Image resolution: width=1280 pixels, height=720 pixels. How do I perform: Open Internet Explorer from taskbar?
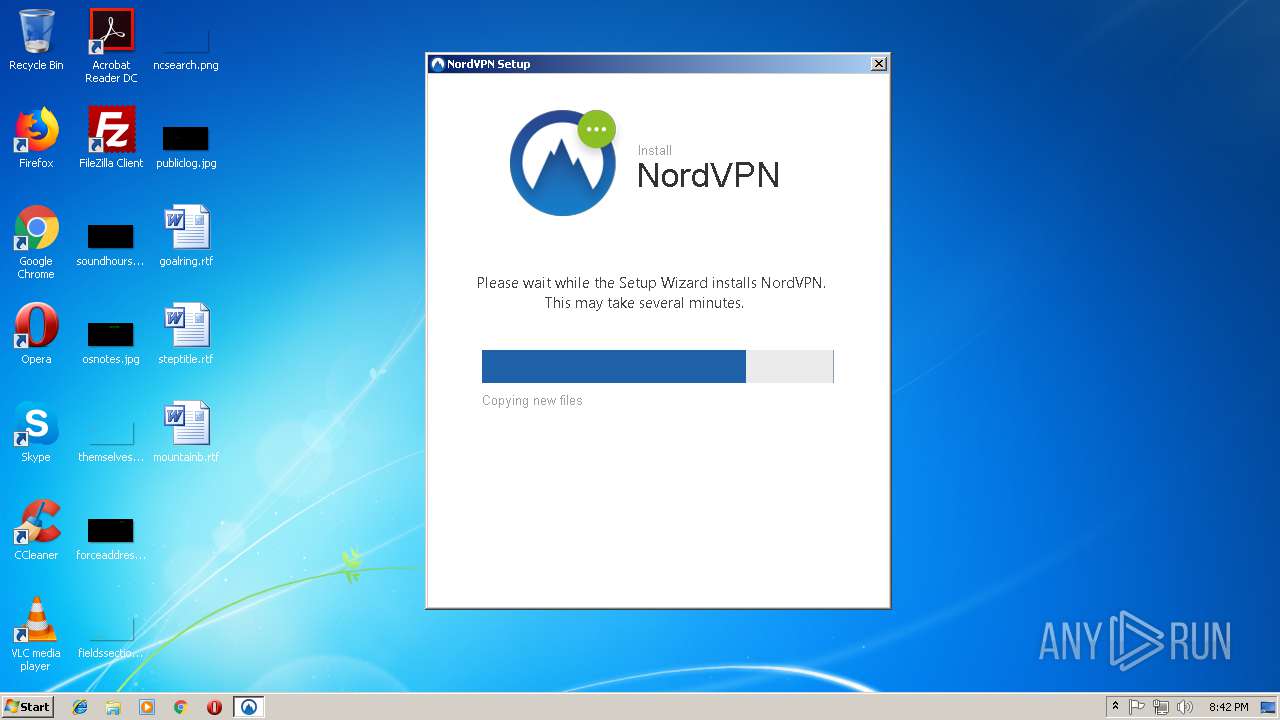coord(80,707)
